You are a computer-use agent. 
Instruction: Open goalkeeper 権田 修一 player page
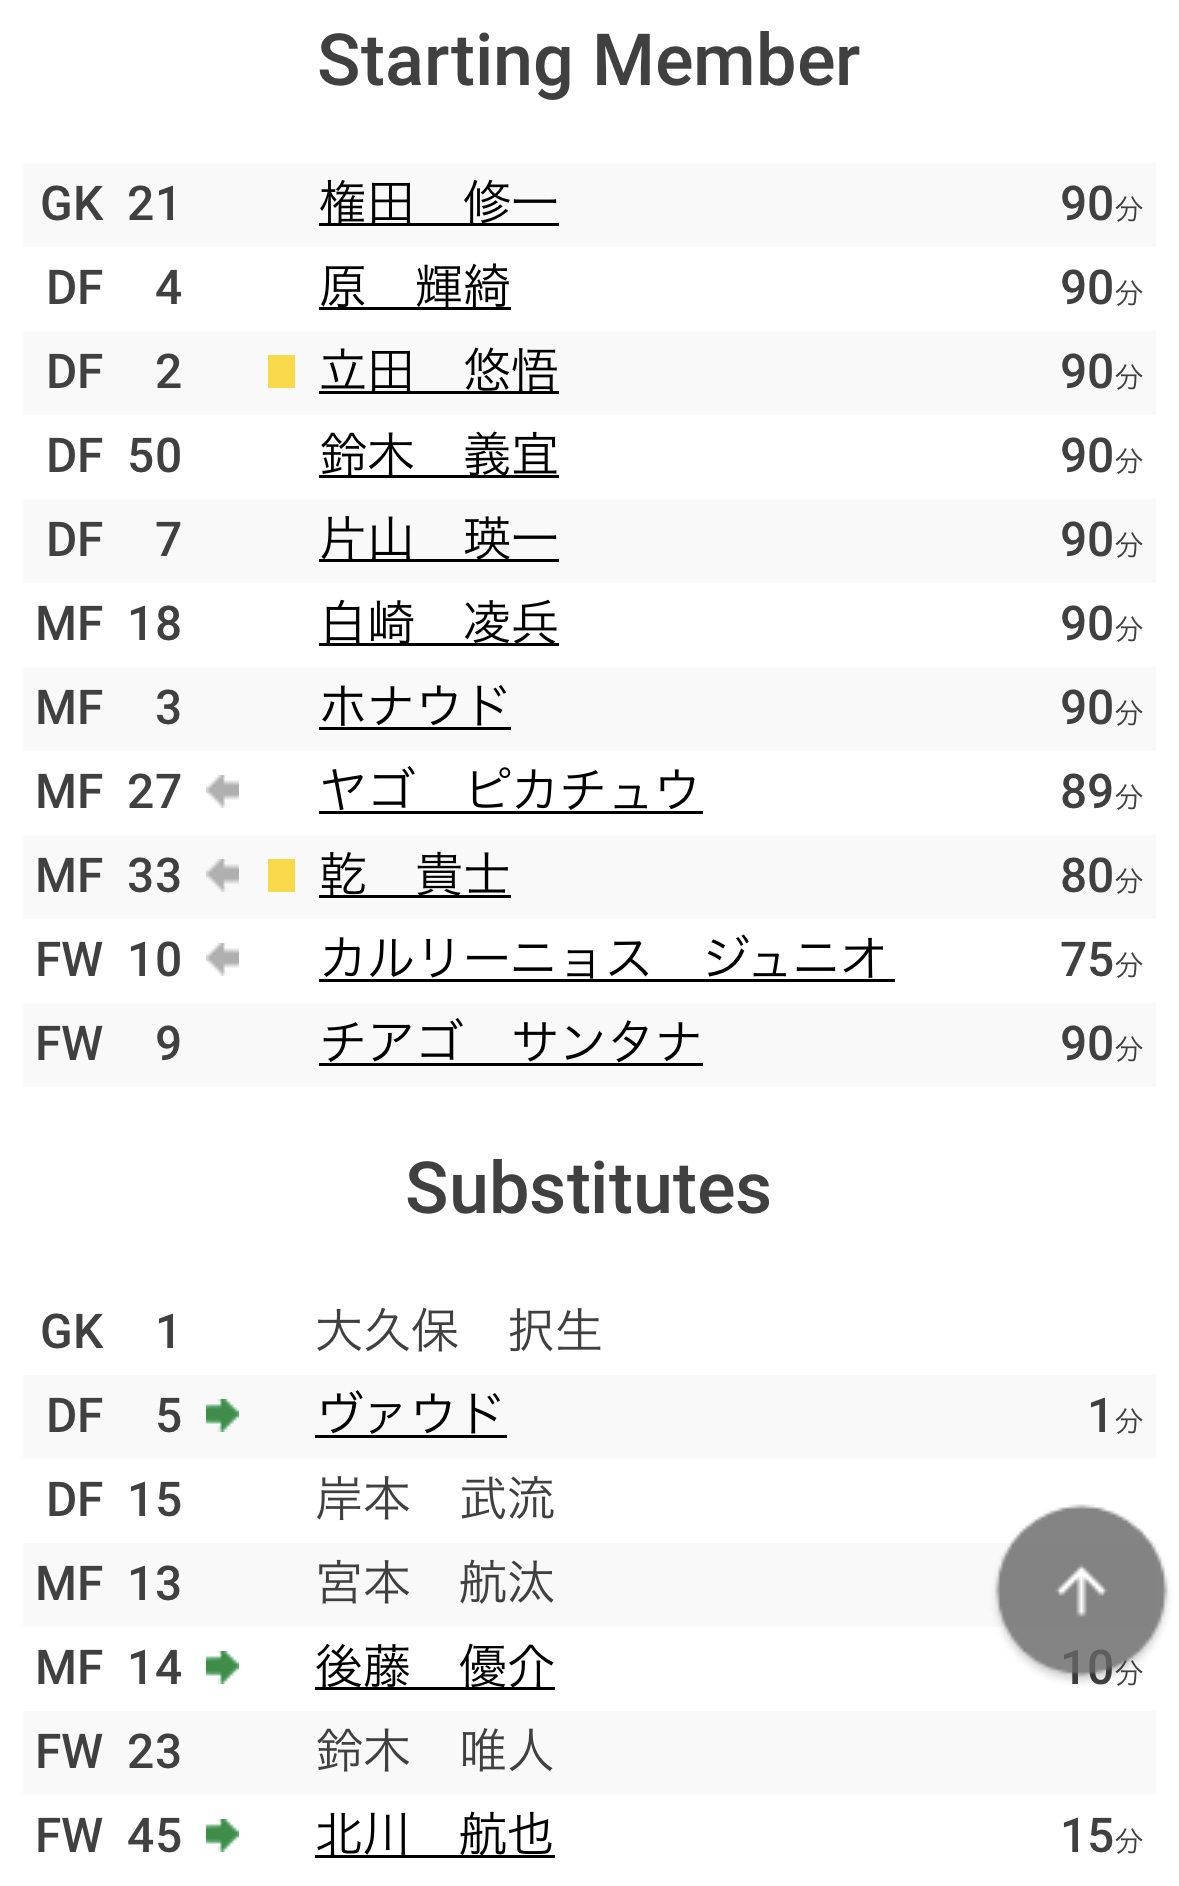(439, 204)
